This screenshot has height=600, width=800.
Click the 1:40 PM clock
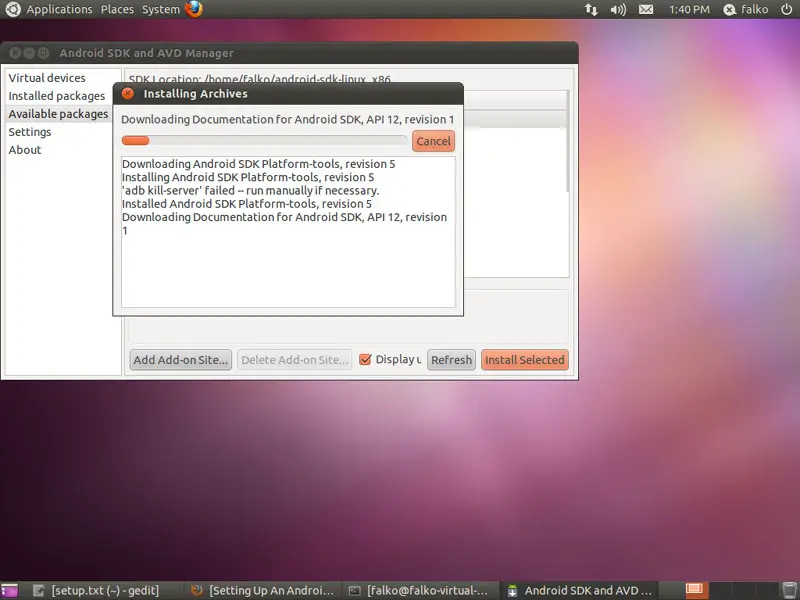point(689,9)
